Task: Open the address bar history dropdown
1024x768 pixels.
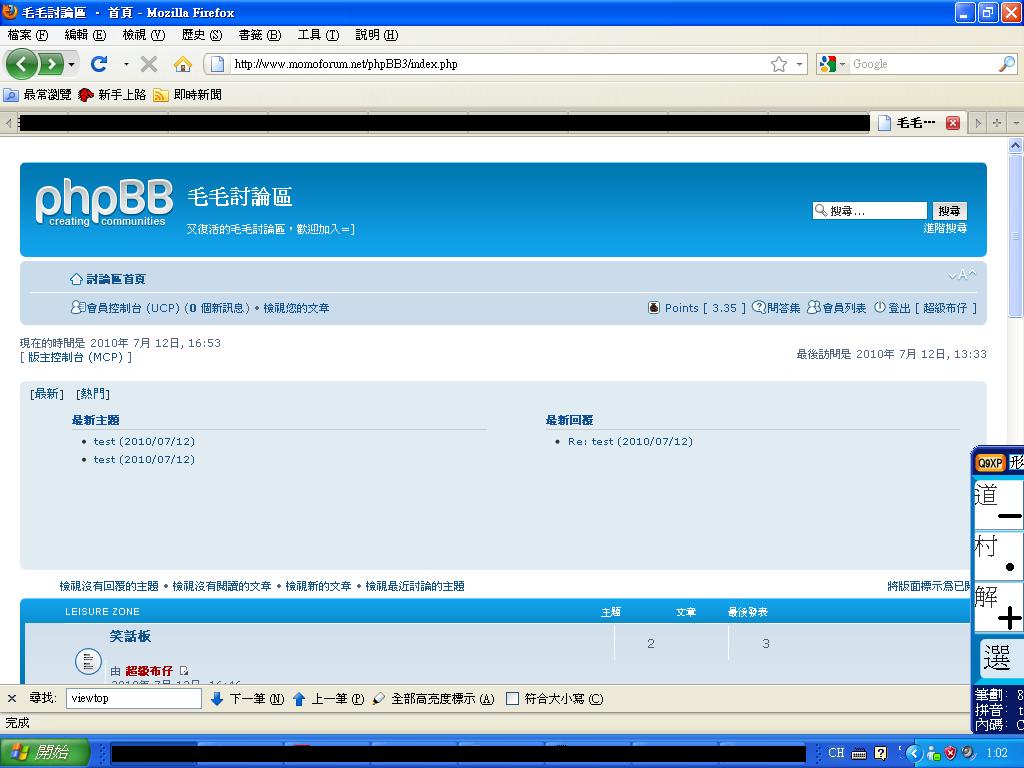Action: pos(799,64)
